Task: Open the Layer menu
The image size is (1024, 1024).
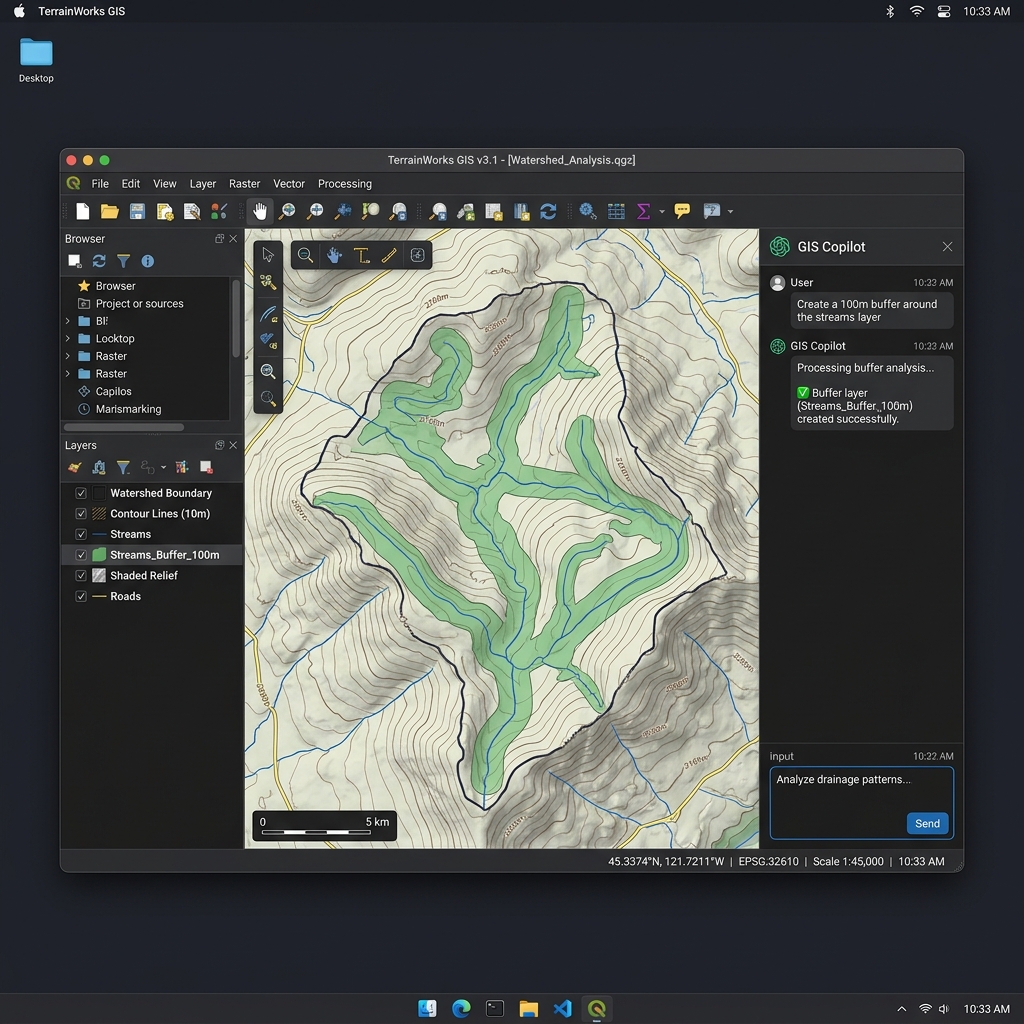Action: [x=202, y=184]
